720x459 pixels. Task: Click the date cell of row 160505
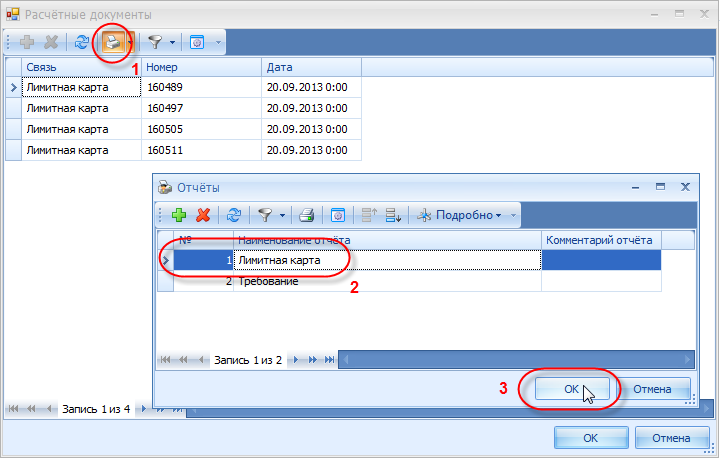pos(311,129)
